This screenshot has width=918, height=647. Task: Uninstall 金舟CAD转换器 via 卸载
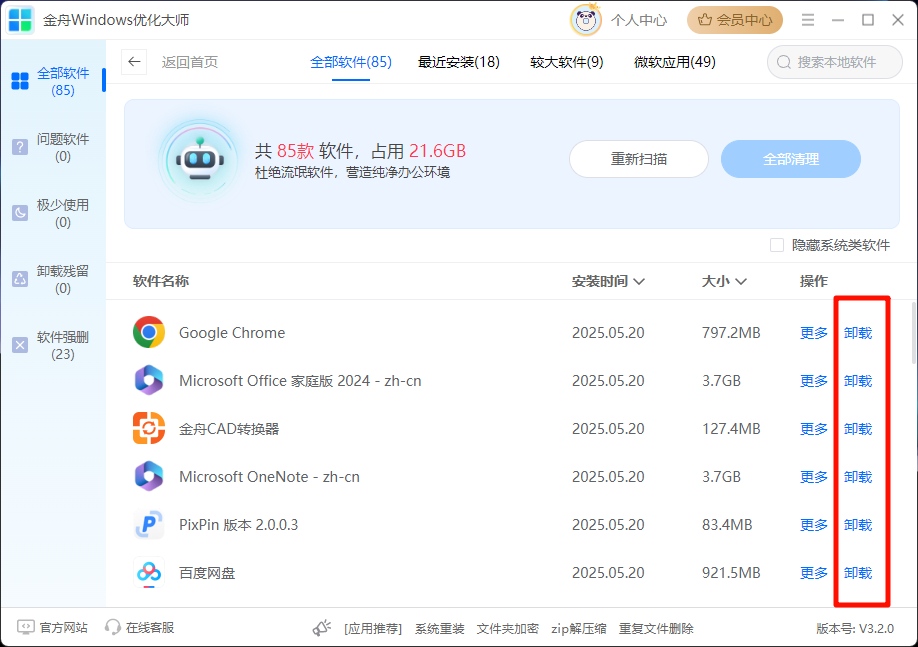coord(858,429)
